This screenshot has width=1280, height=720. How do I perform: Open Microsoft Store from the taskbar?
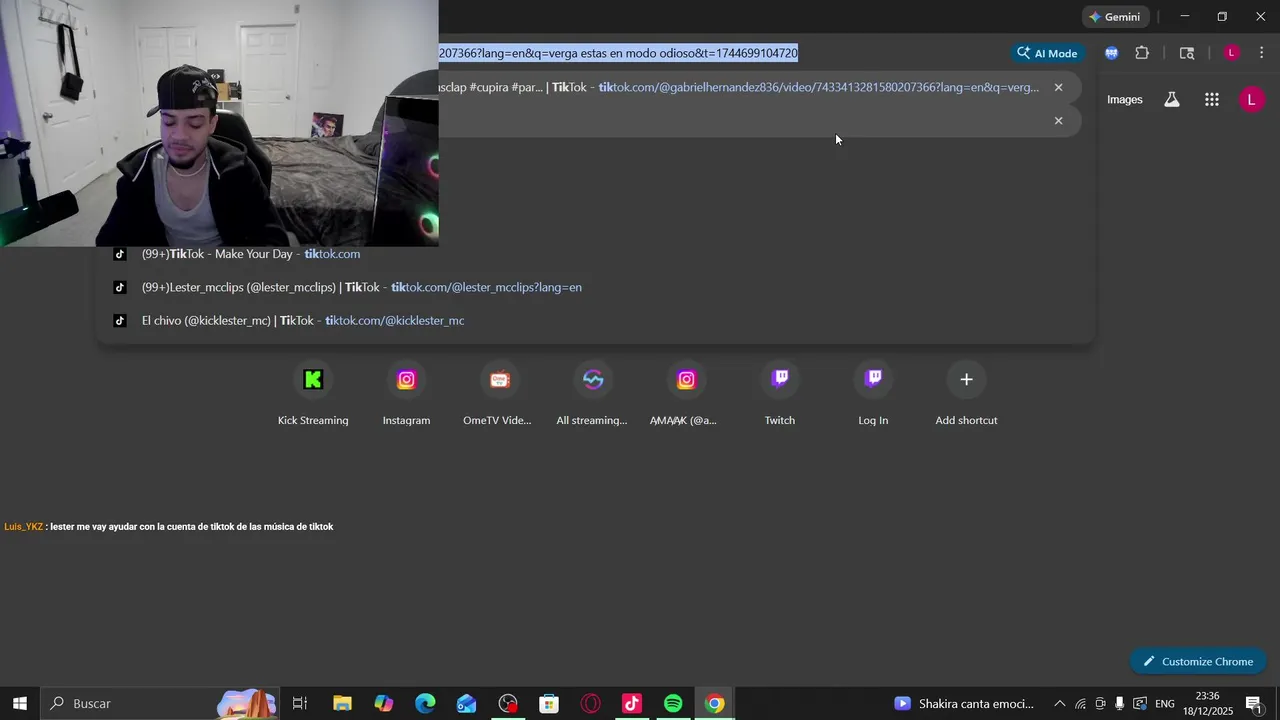[549, 703]
